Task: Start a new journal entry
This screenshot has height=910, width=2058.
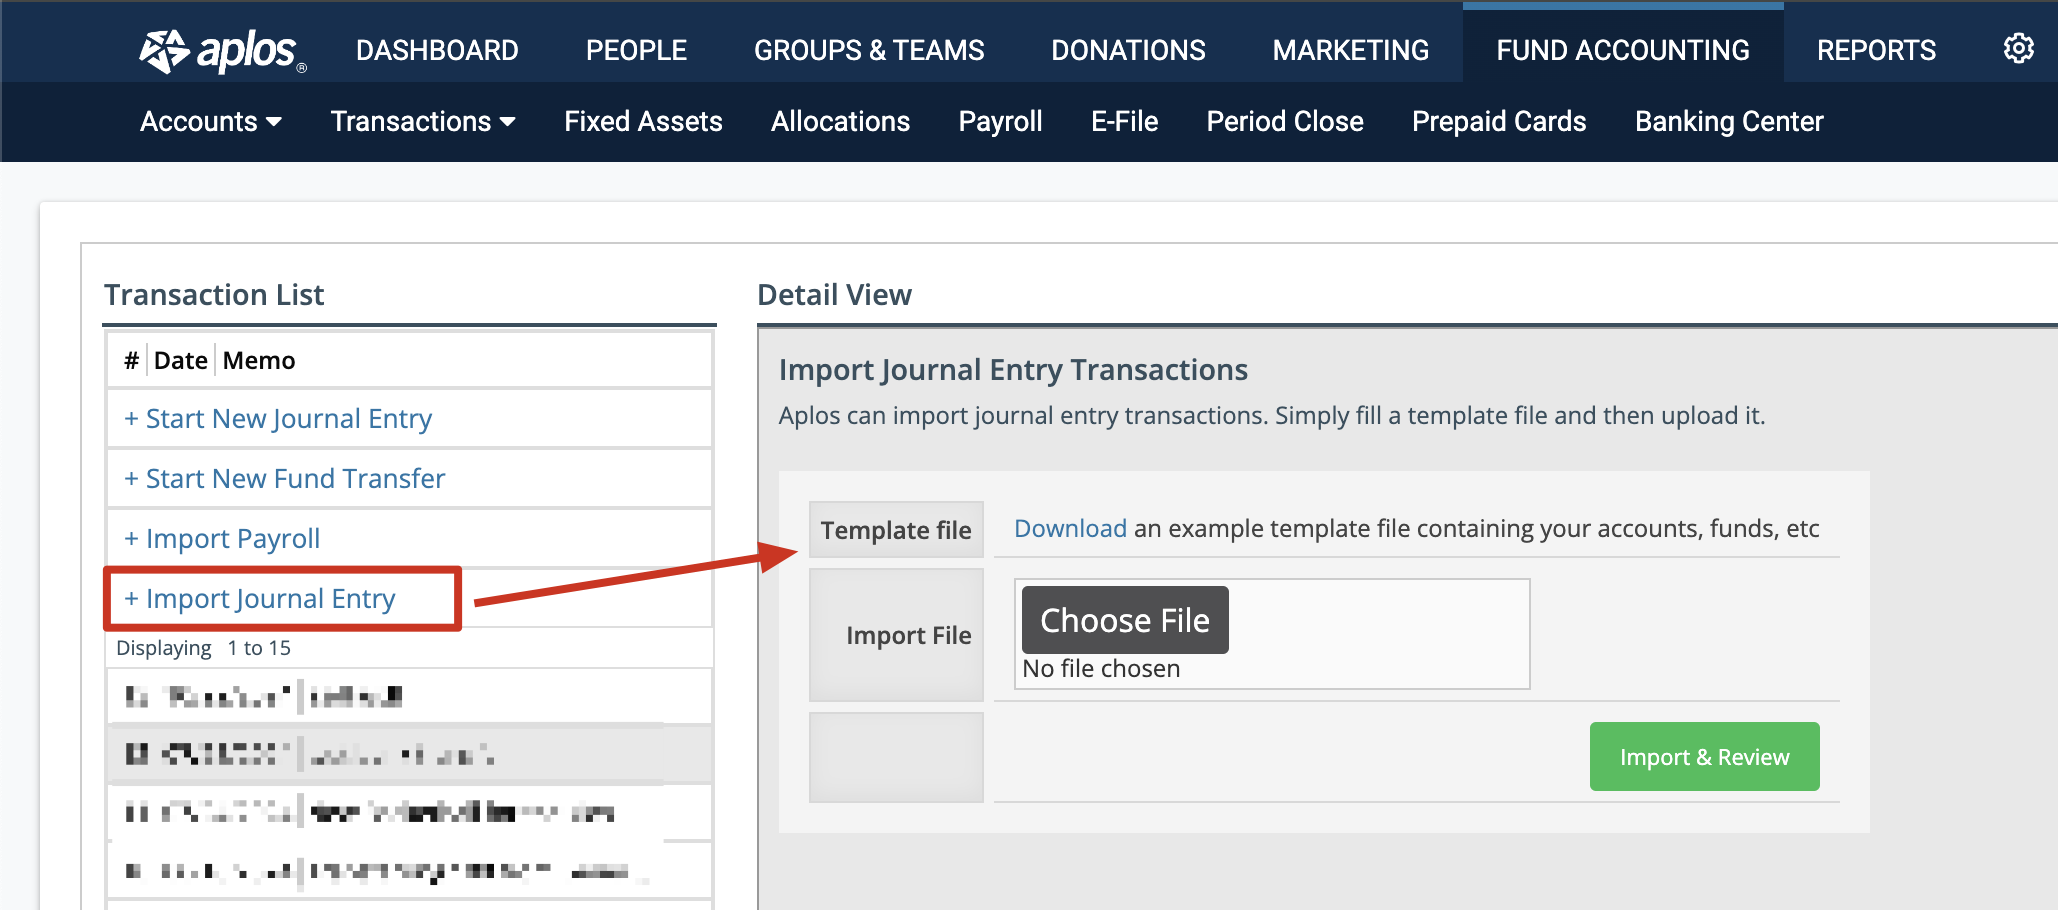Action: pos(278,418)
